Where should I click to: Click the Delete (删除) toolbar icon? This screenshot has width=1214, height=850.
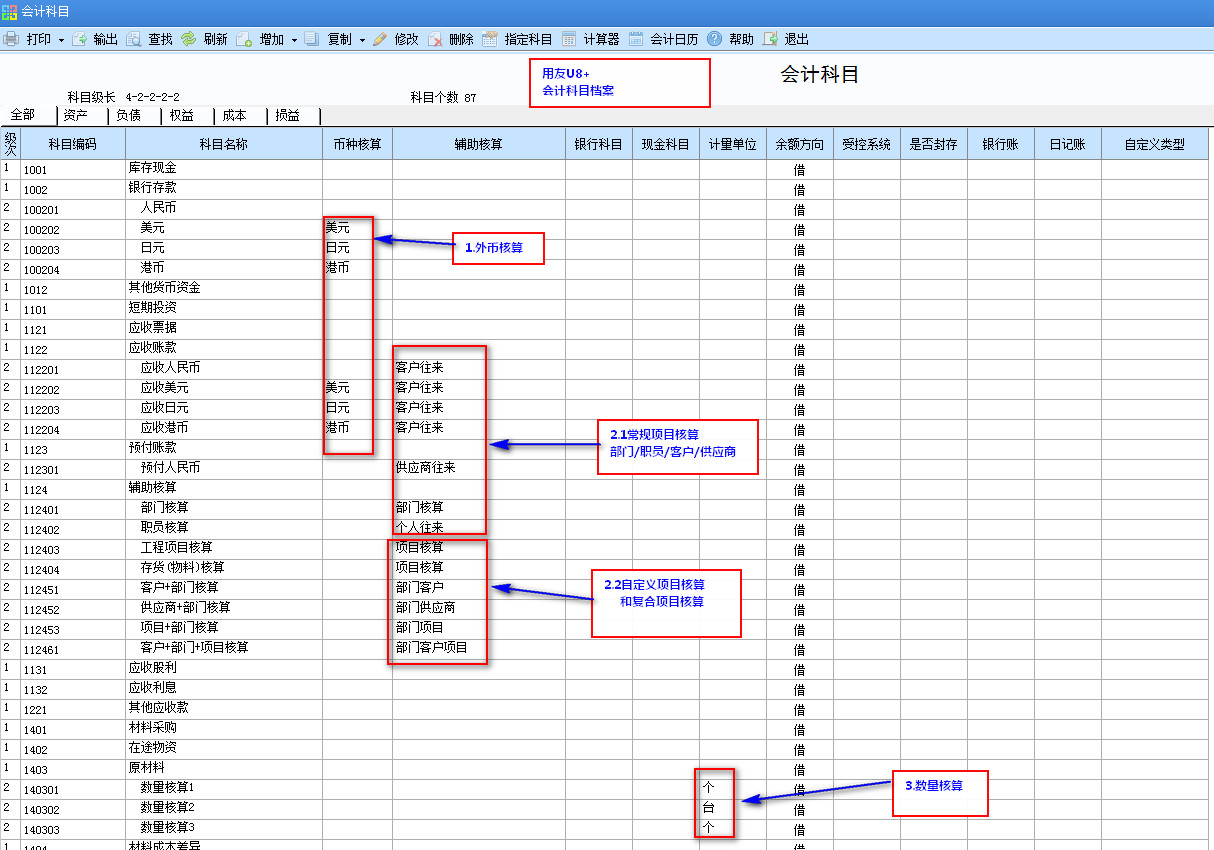tap(435, 39)
